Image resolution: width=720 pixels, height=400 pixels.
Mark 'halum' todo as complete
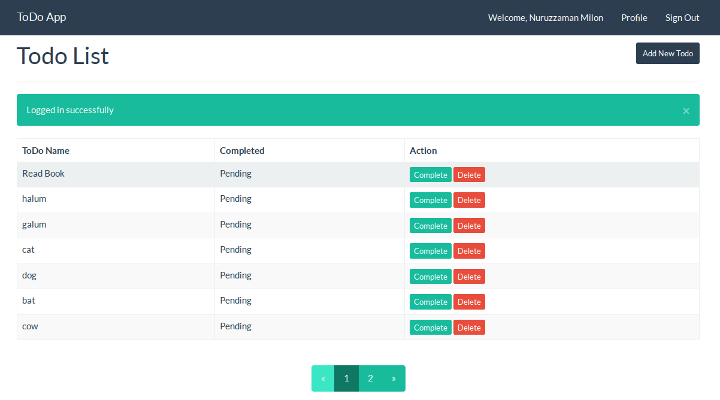coord(430,200)
